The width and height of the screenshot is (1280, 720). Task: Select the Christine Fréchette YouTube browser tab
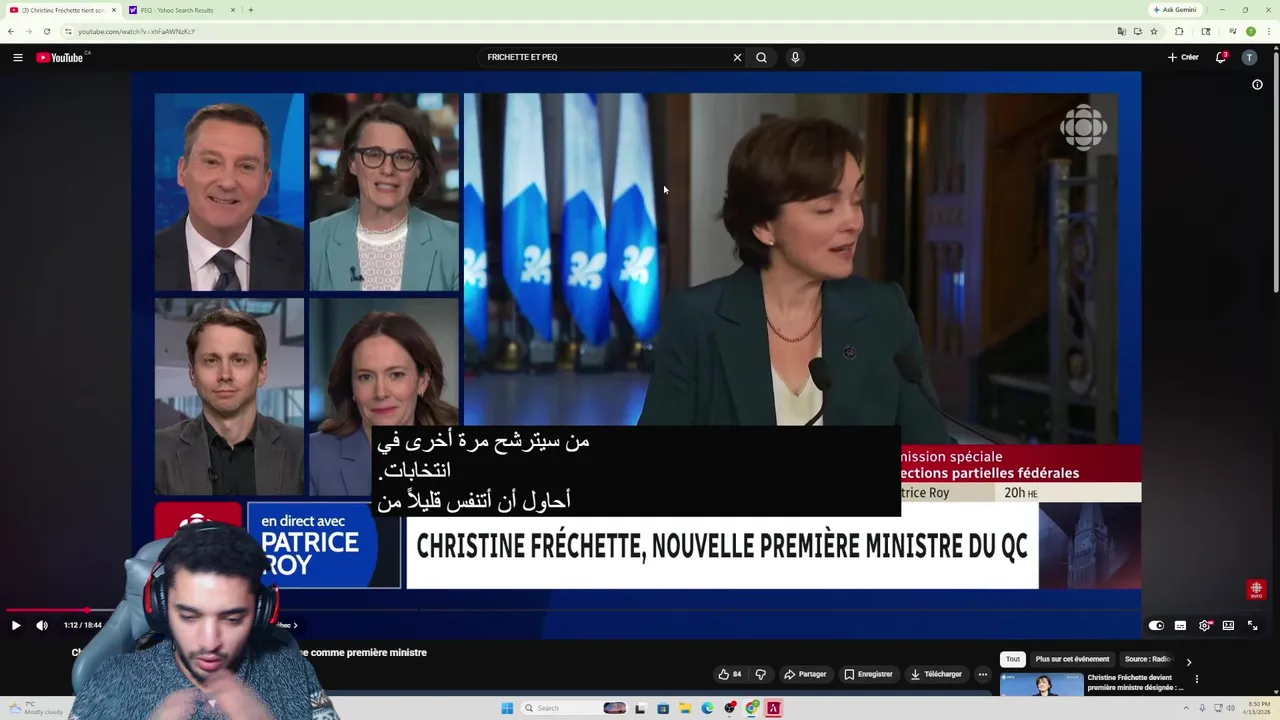tap(62, 10)
